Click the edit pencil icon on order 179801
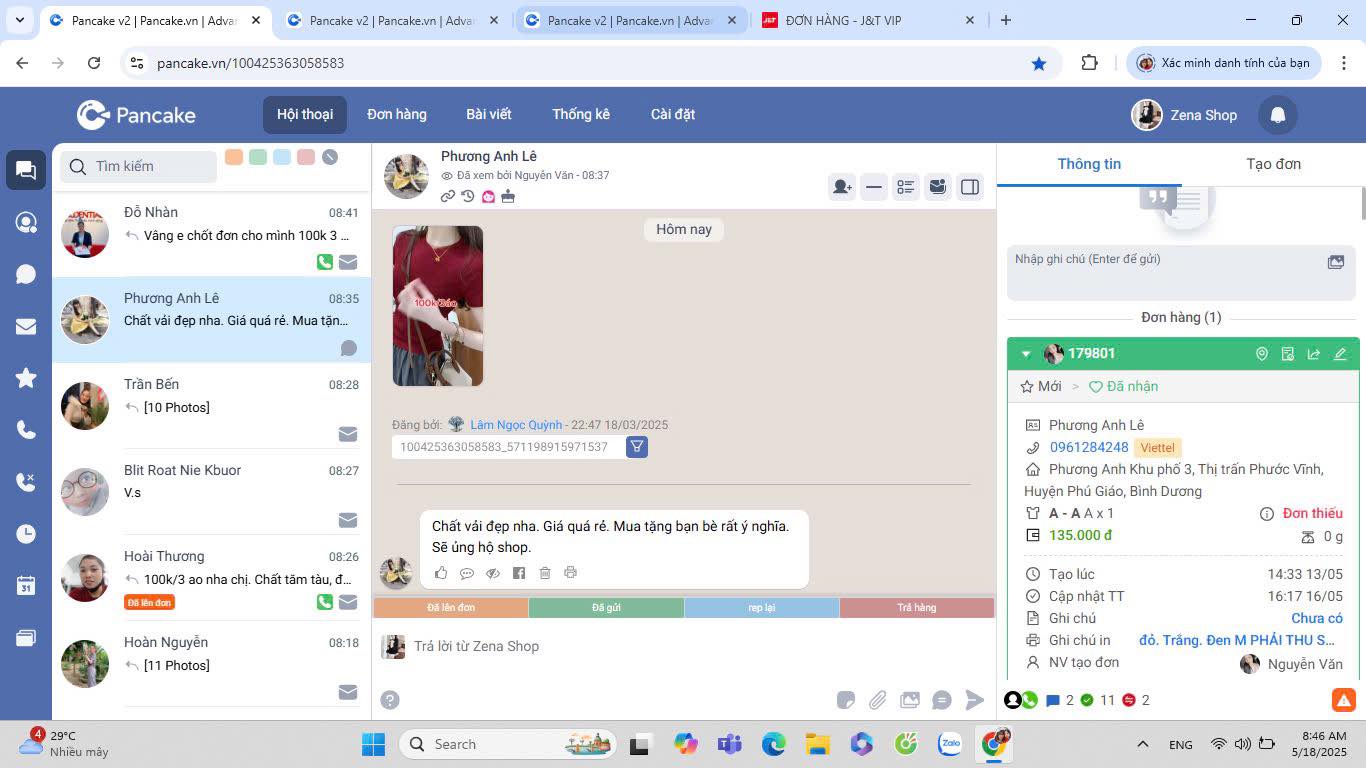The image size is (1366, 768). 1340,354
